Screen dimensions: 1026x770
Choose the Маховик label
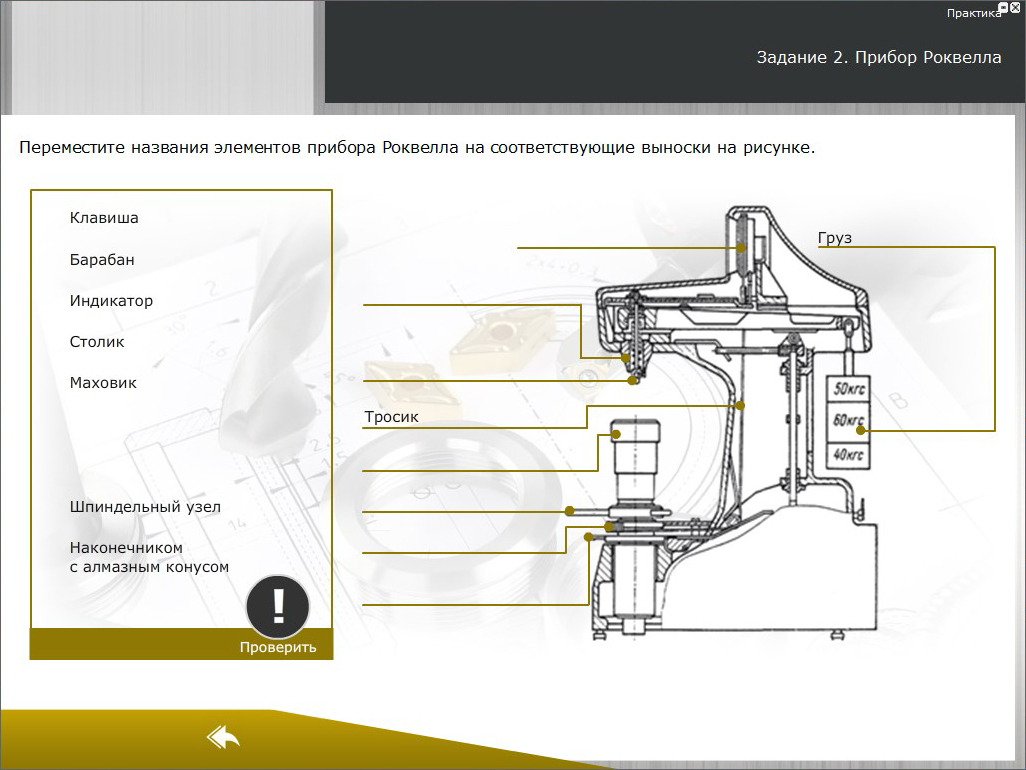click(x=103, y=383)
